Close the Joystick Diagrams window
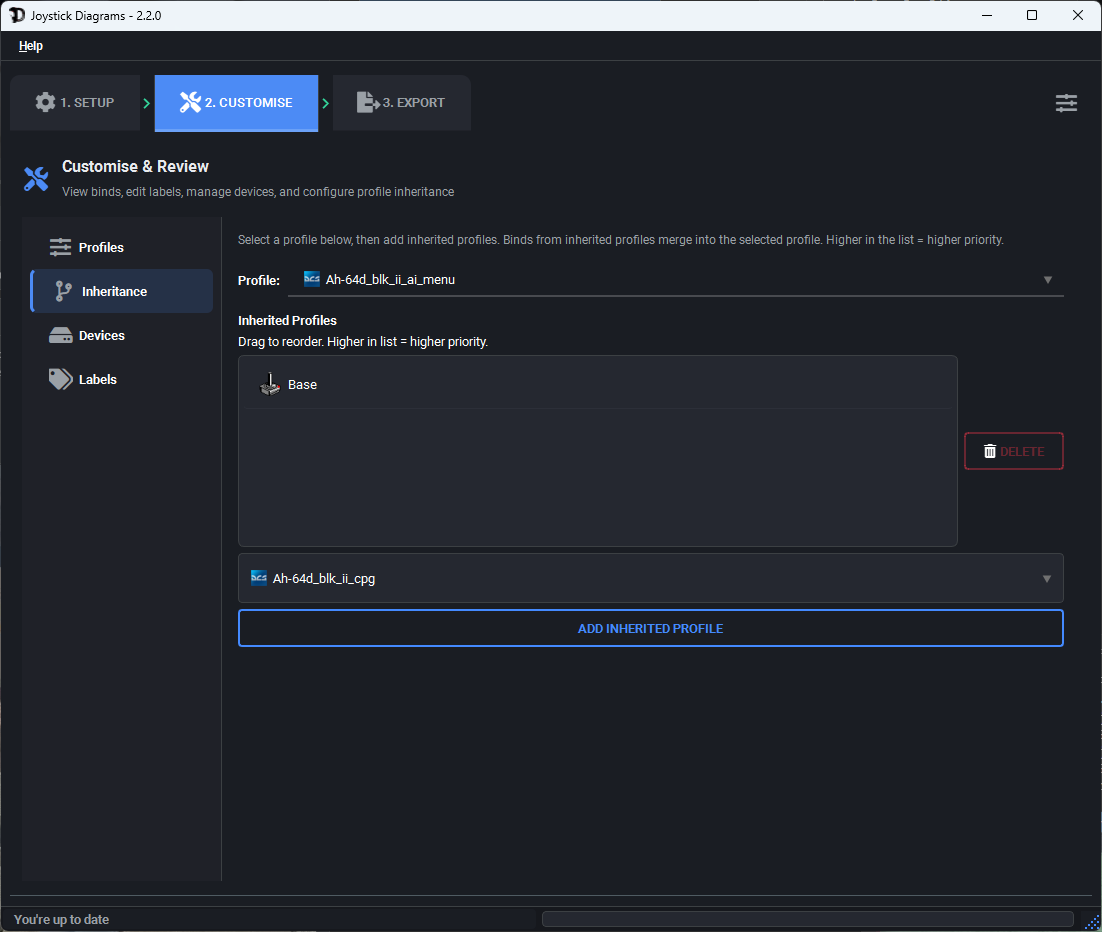Image resolution: width=1102 pixels, height=932 pixels. 1077,15
